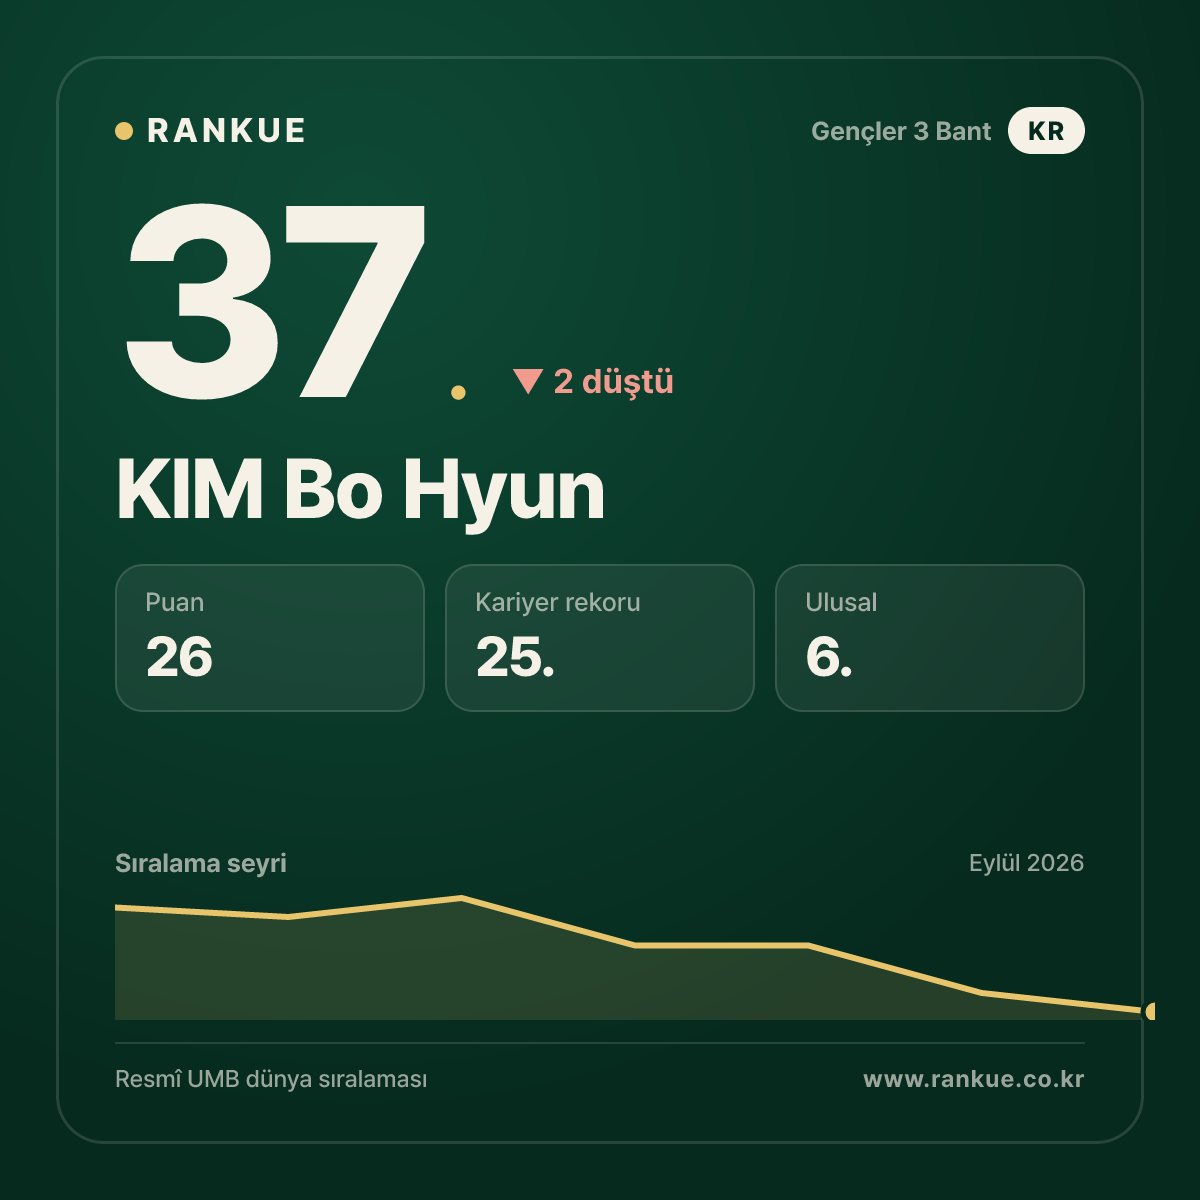Select the KR country badge
Screen dimensions: 1200x1200
1046,131
